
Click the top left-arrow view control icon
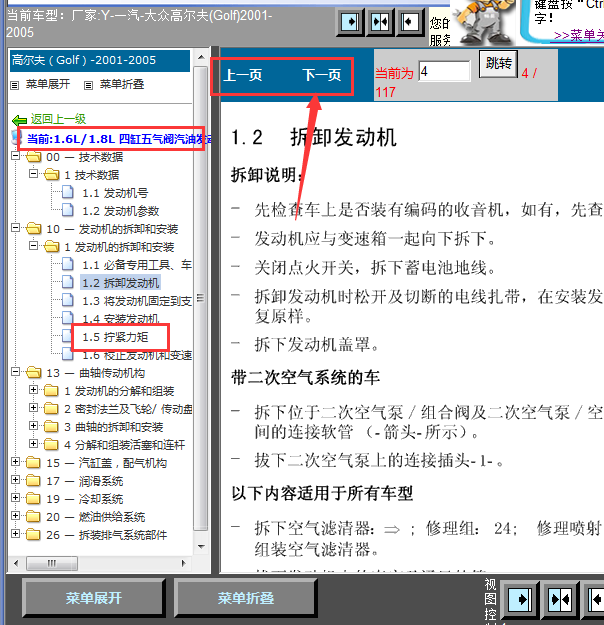410,22
